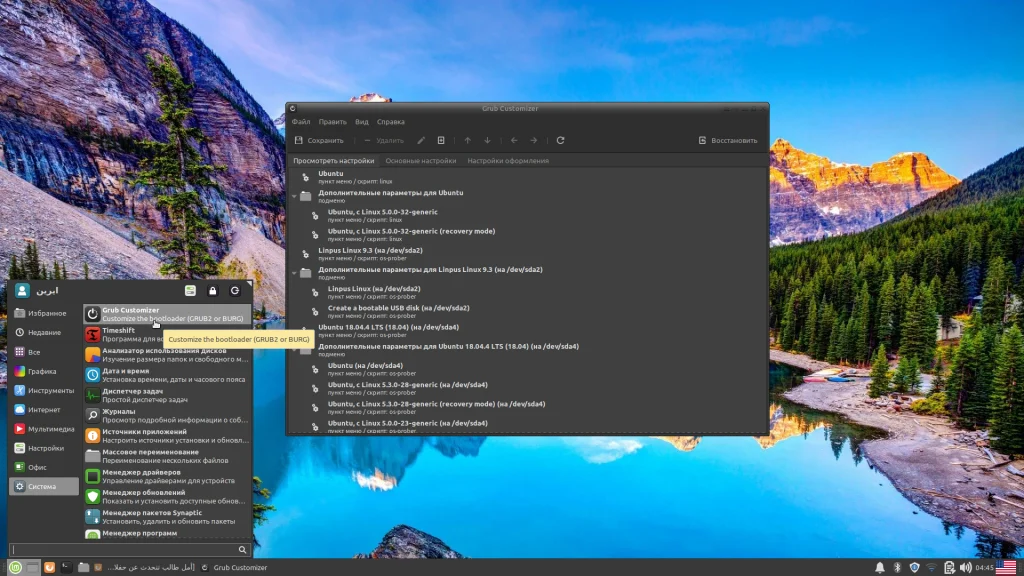Collapse the Linpus Linux 9.3 additional parameters submenu
Screen dimensions: 1024x576
tap(294, 274)
